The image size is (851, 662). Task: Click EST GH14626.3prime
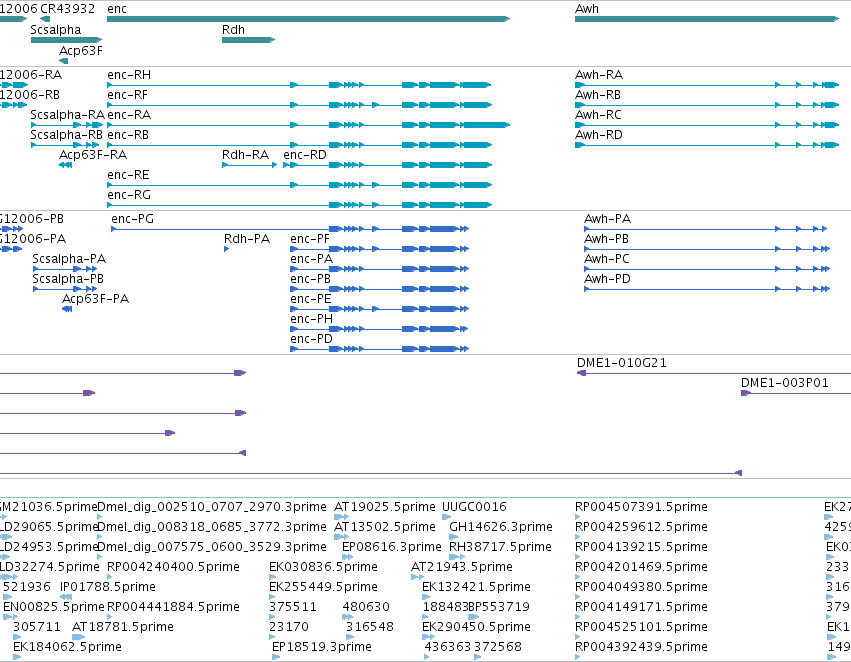coord(501,527)
